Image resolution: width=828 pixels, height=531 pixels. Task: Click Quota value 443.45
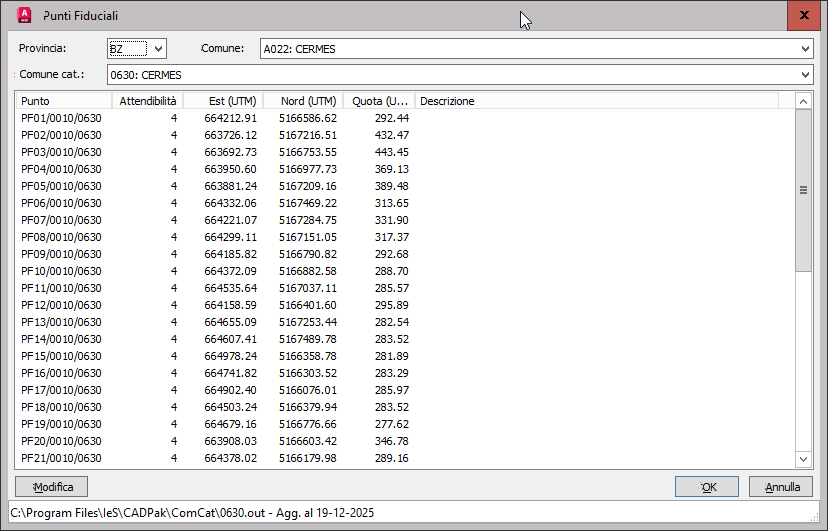pyautogui.click(x=392, y=152)
